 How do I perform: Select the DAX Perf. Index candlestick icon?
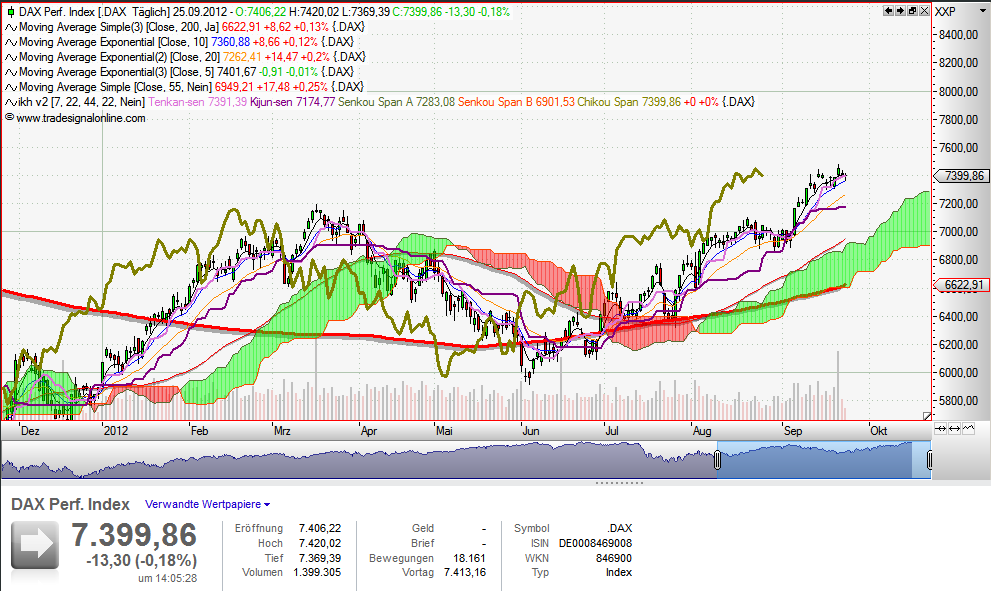pyautogui.click(x=11, y=12)
